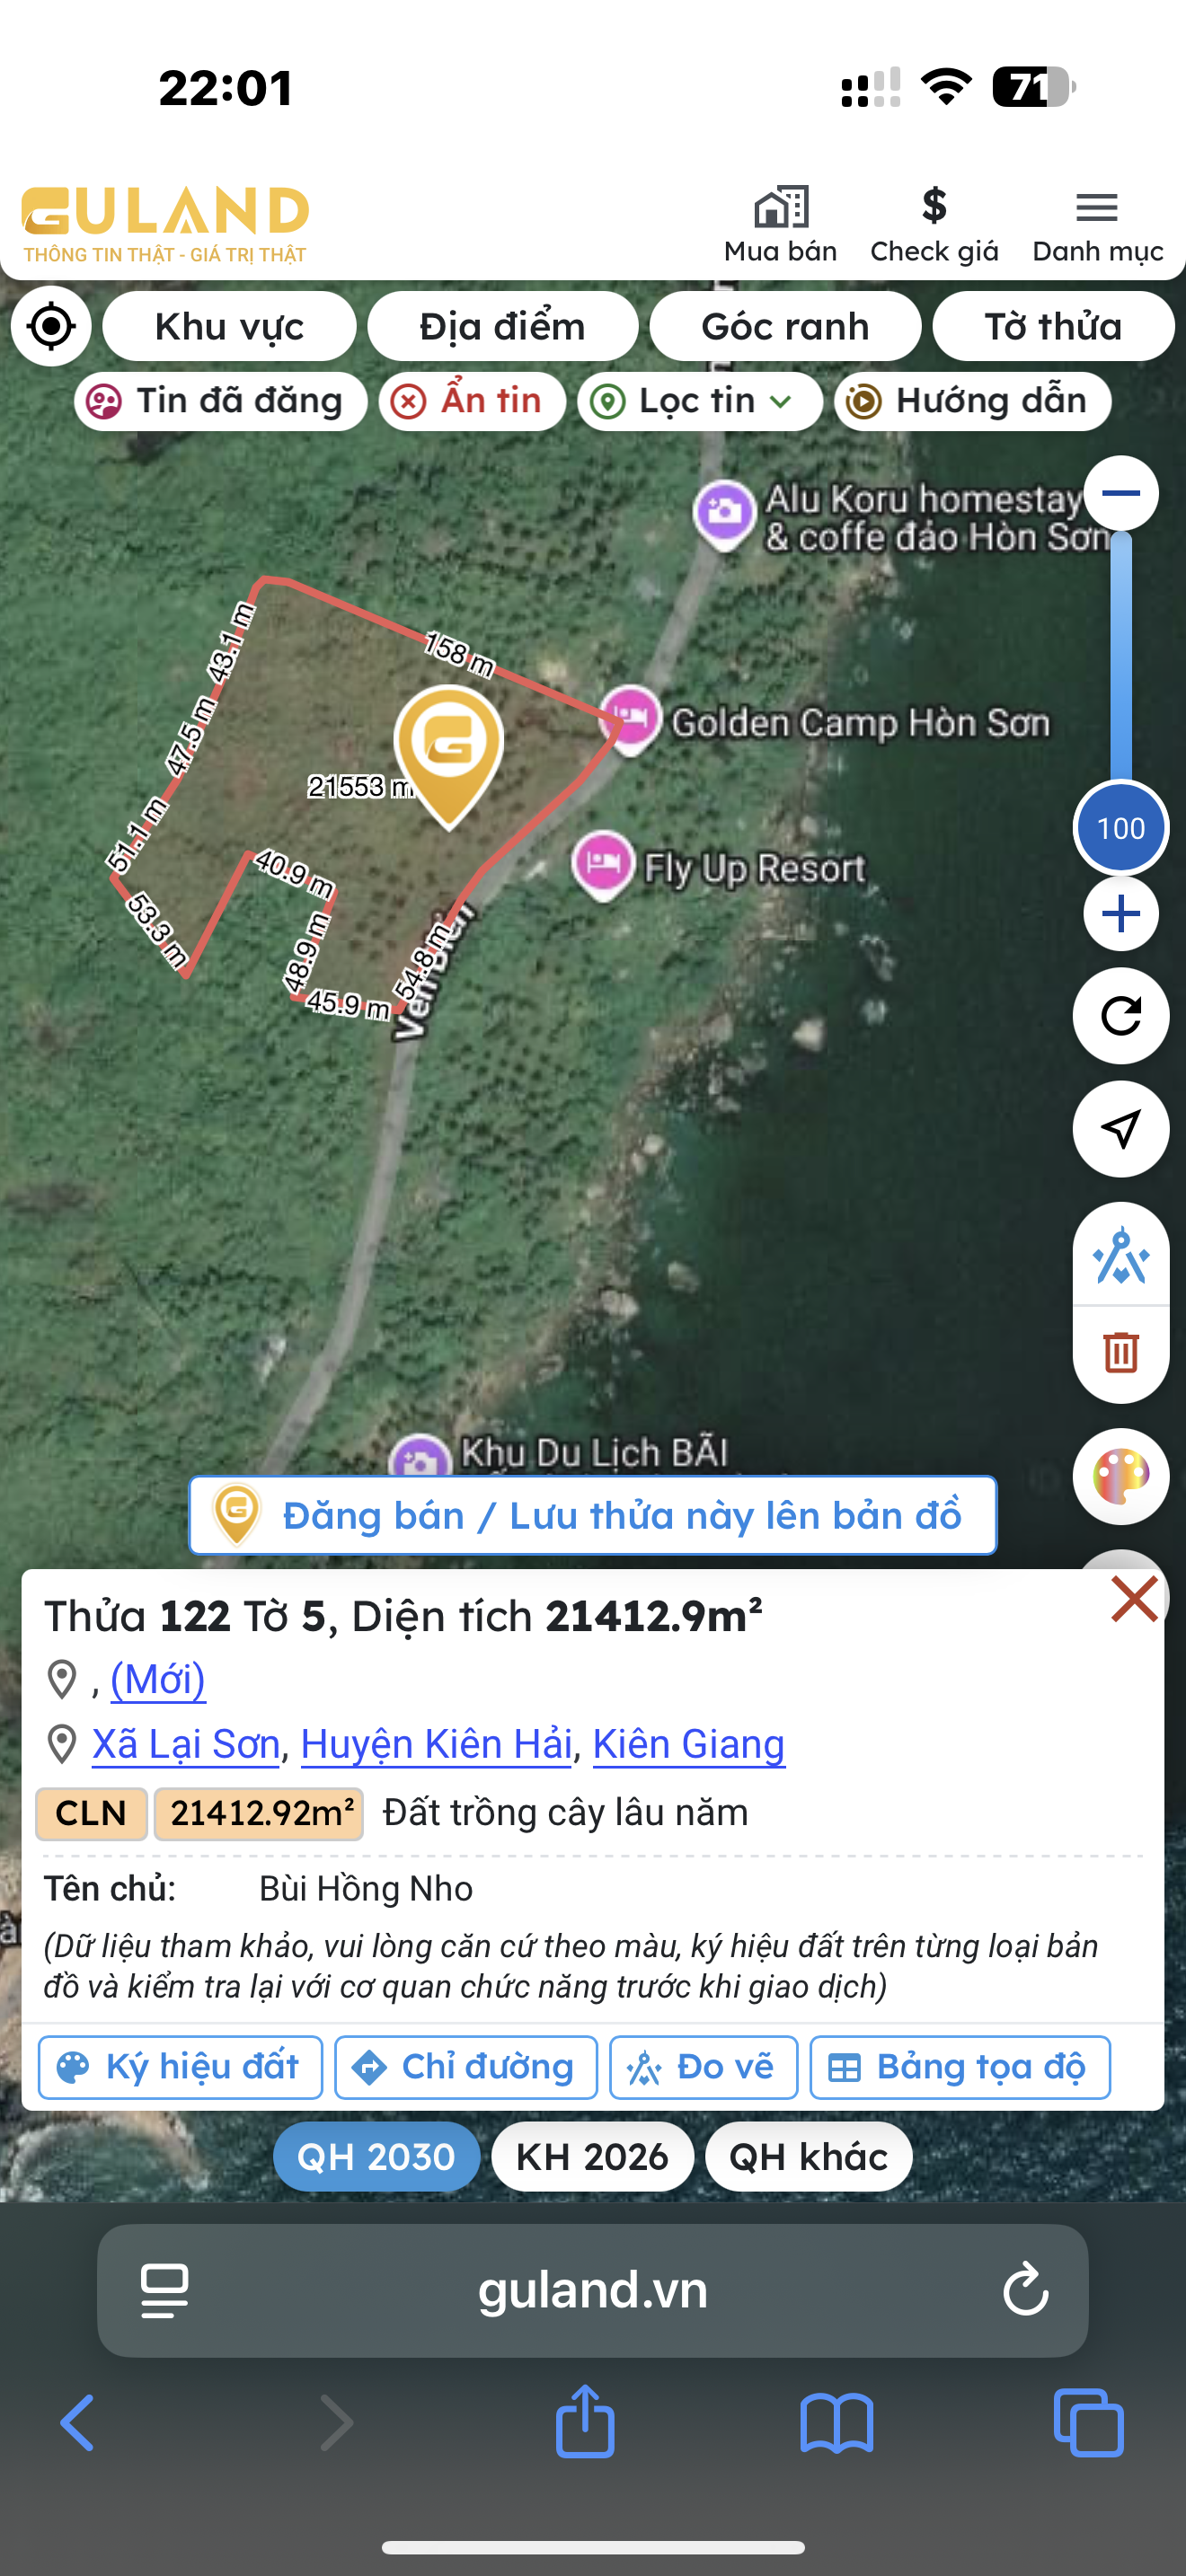The image size is (1186, 2576).
Task: Click the CLN land type tag
Action: point(91,1813)
